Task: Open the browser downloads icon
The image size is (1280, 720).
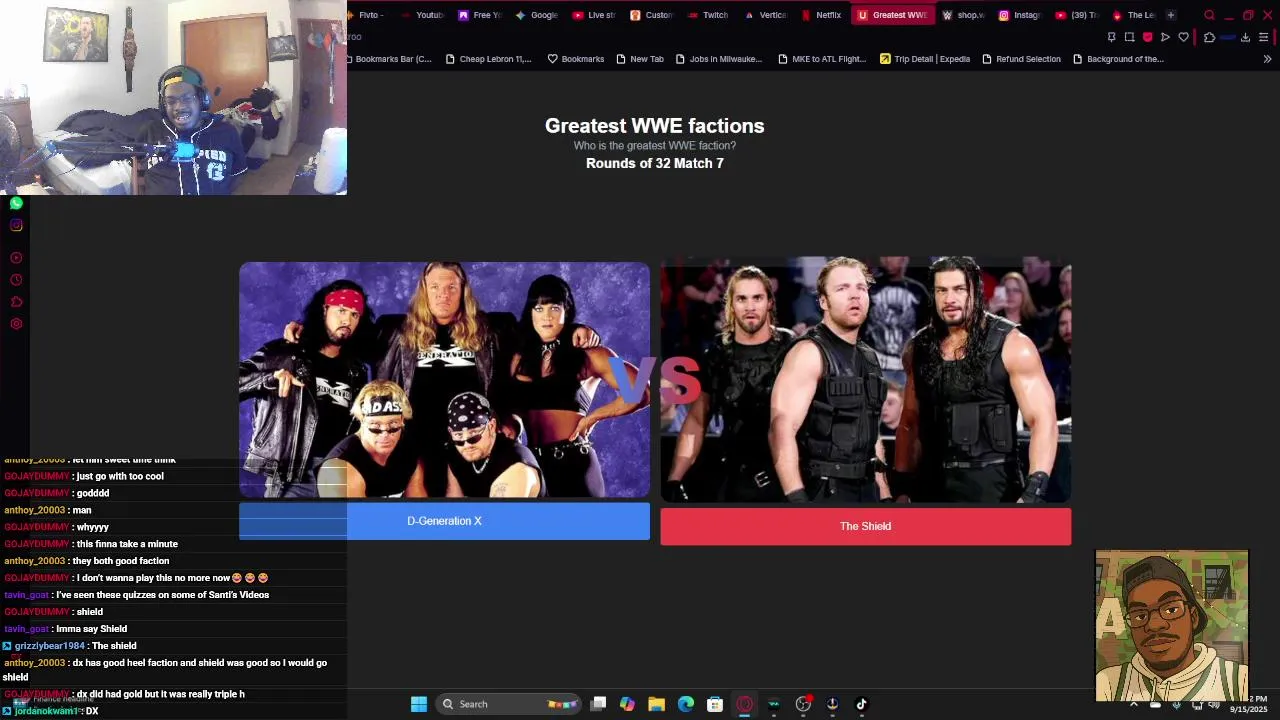Action: coord(1245,37)
